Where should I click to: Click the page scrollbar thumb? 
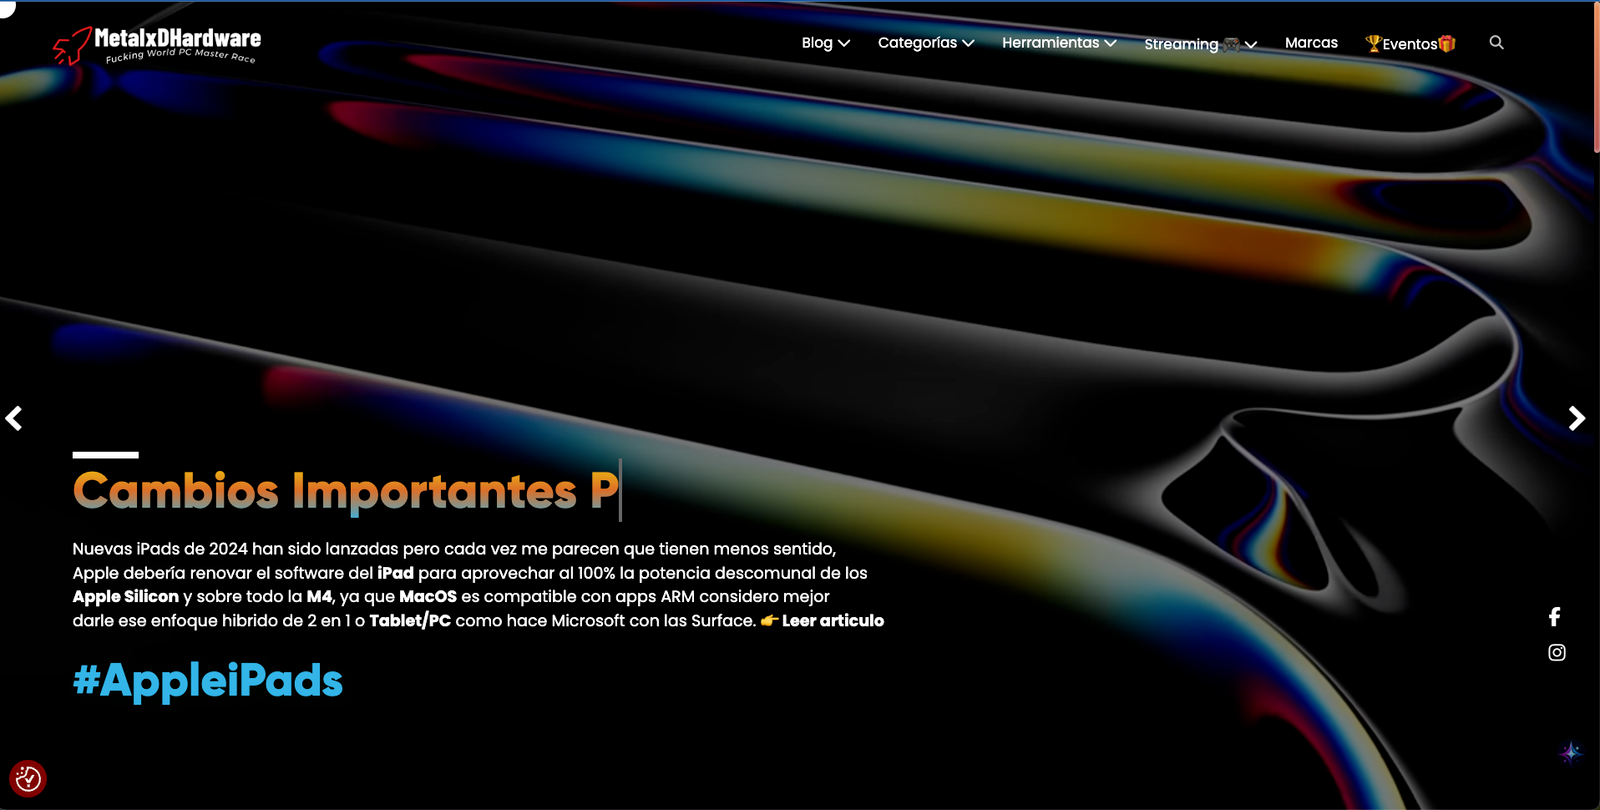click(1596, 77)
